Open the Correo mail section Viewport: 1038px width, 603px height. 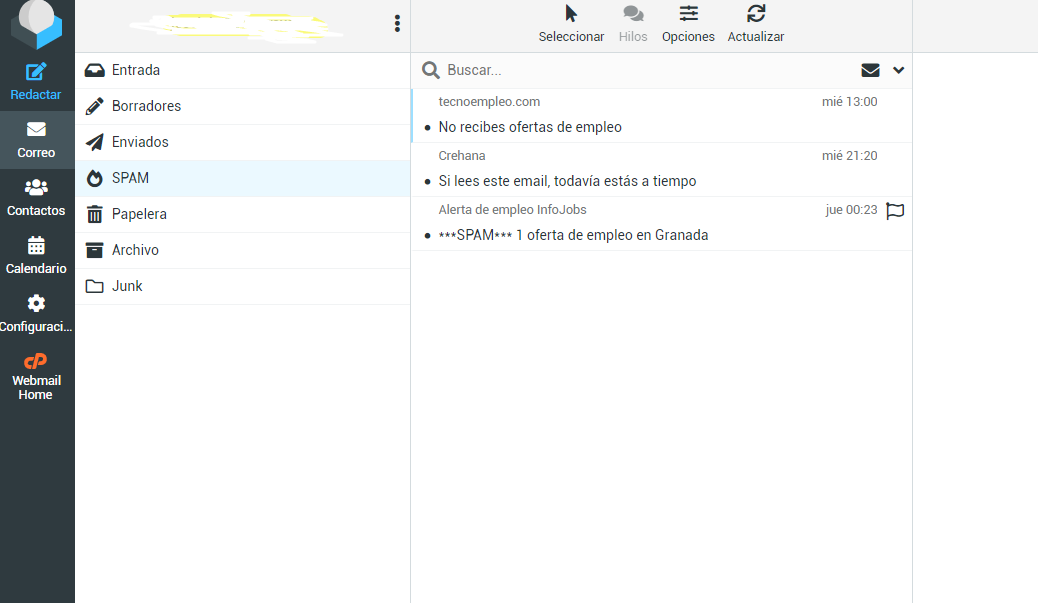pos(36,139)
